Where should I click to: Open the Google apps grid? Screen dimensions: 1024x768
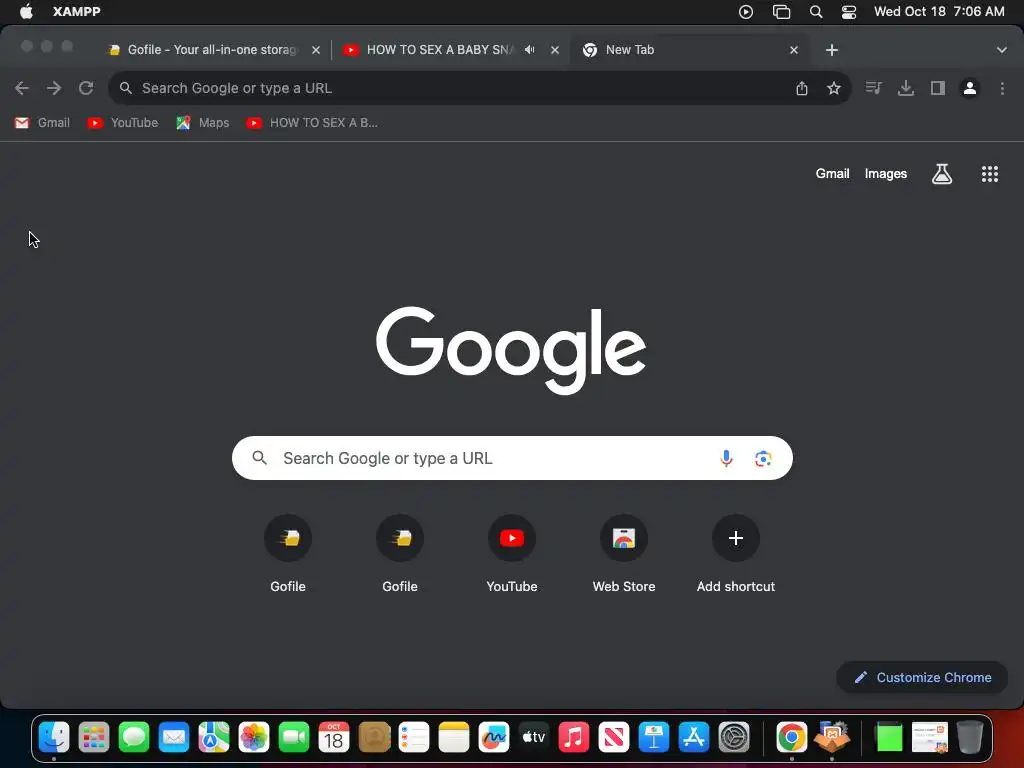point(989,174)
